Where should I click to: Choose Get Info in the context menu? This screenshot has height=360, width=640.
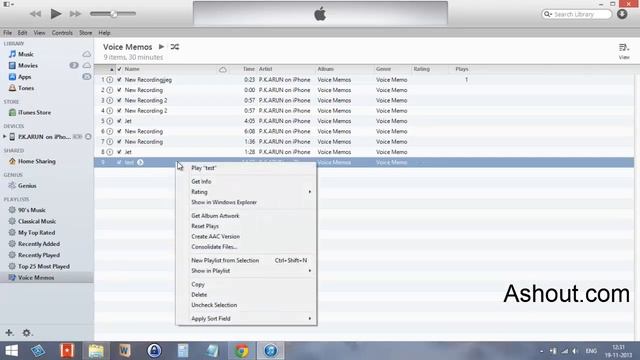[x=246, y=182]
